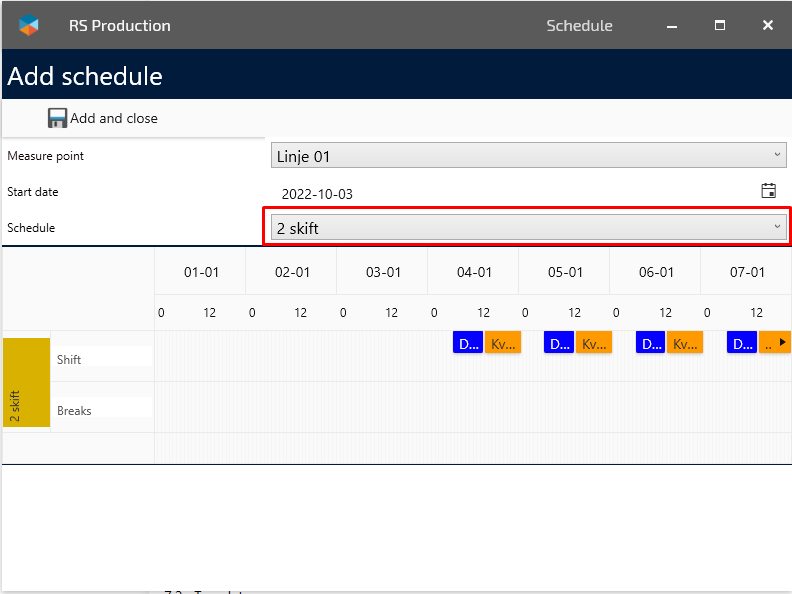Open the Start date calendar picker
The width and height of the screenshot is (792, 594).
768,191
